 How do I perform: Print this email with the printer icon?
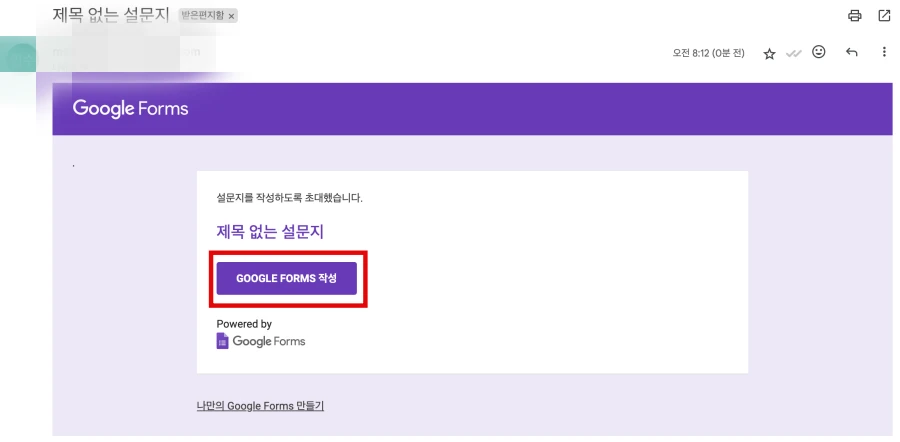pos(855,15)
